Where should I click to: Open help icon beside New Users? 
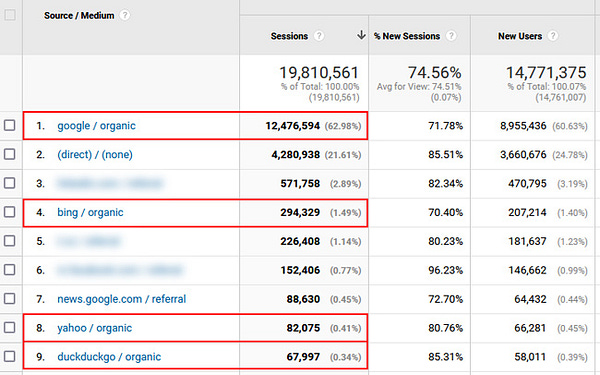[x=553, y=36]
